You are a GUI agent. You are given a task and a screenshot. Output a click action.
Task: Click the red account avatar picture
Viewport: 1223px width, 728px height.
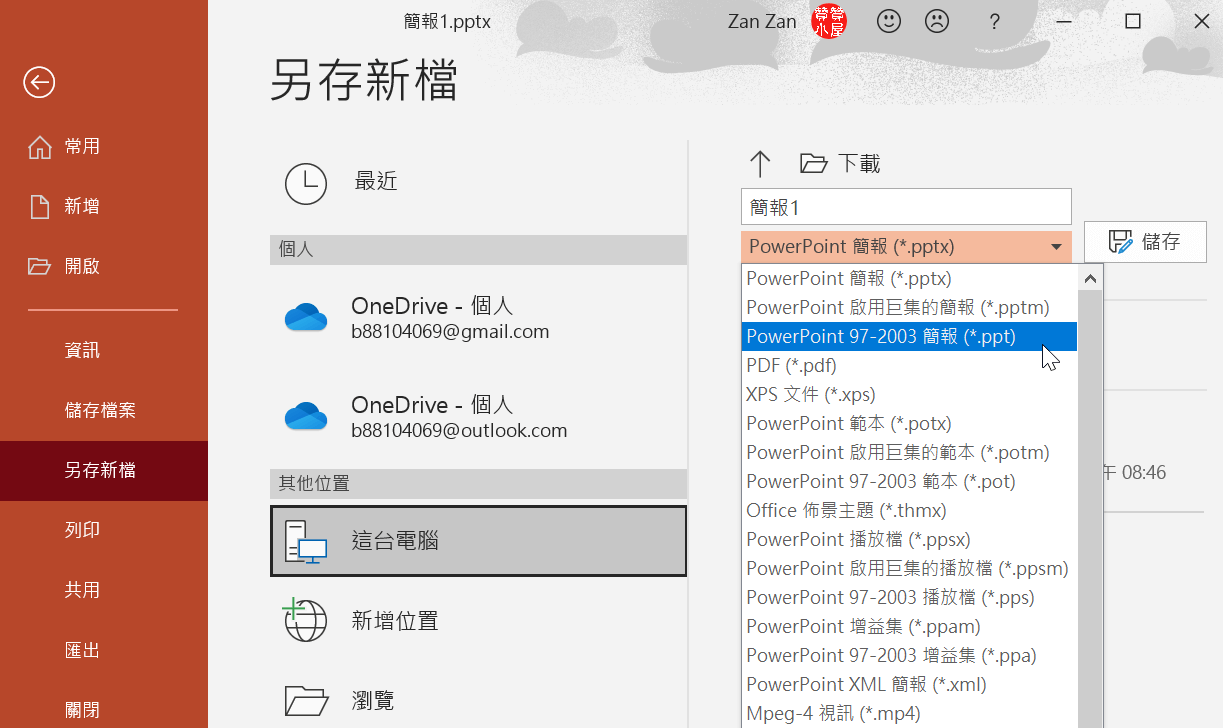[829, 21]
